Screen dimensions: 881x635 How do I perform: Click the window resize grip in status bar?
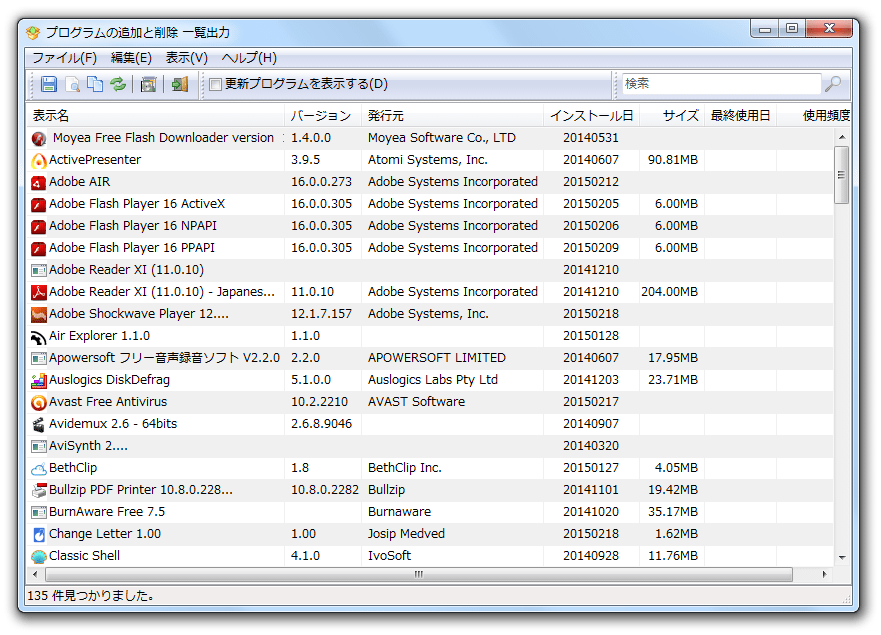(846, 600)
